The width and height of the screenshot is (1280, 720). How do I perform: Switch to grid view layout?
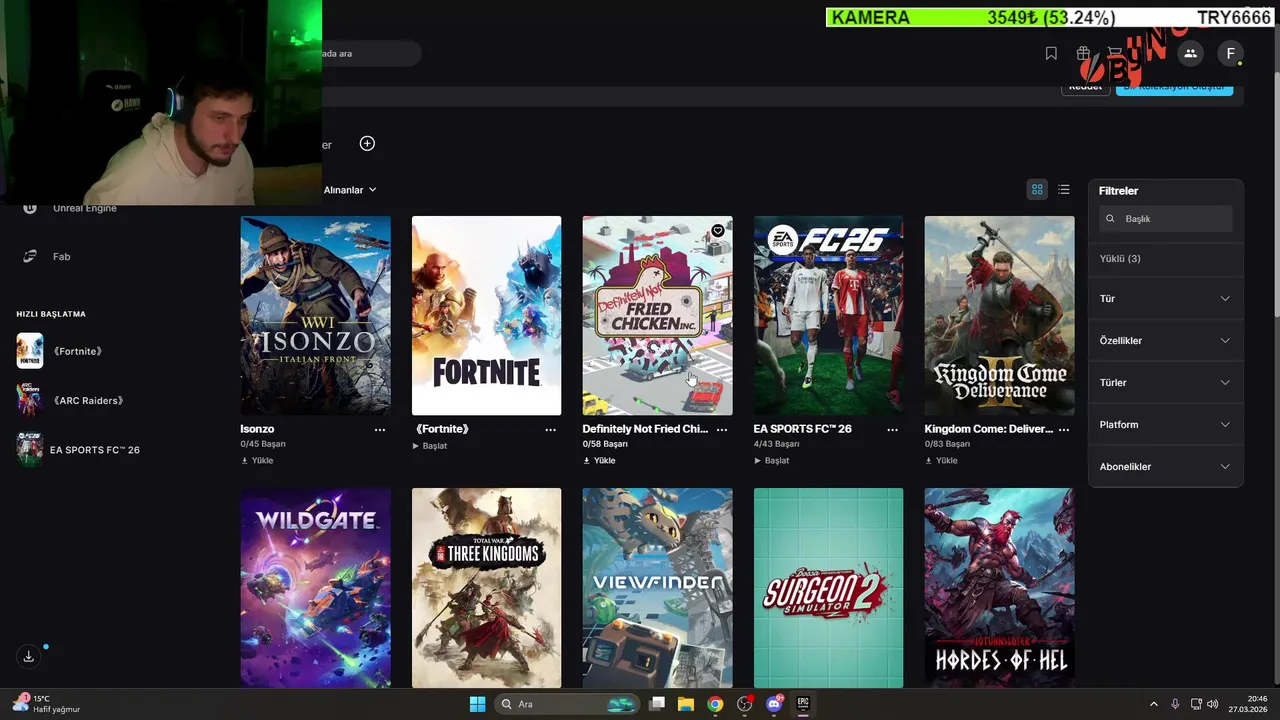(x=1037, y=190)
